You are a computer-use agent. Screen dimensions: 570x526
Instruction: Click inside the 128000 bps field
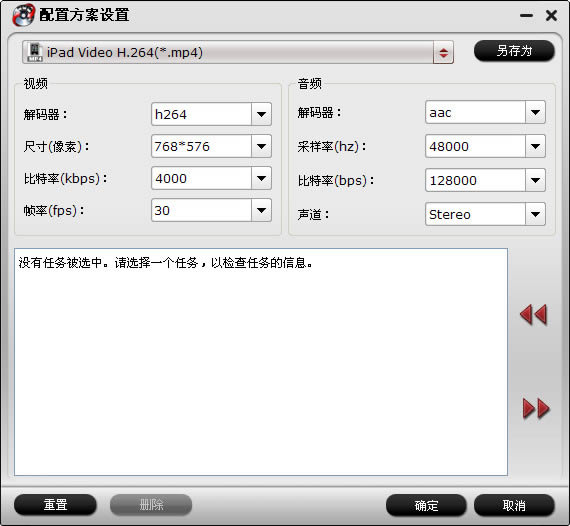pos(475,180)
